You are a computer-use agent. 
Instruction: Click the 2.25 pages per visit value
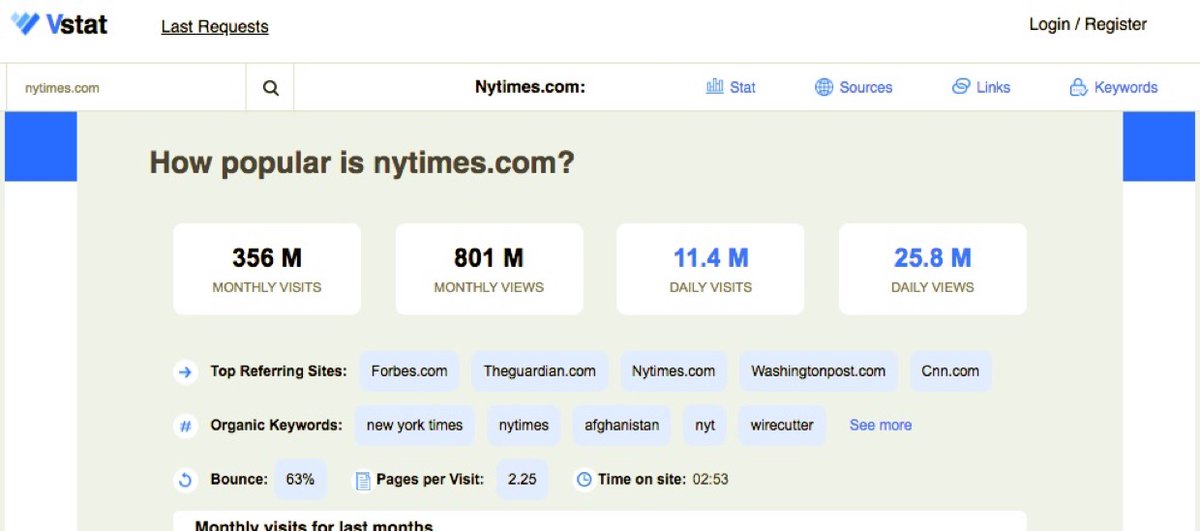(x=522, y=479)
